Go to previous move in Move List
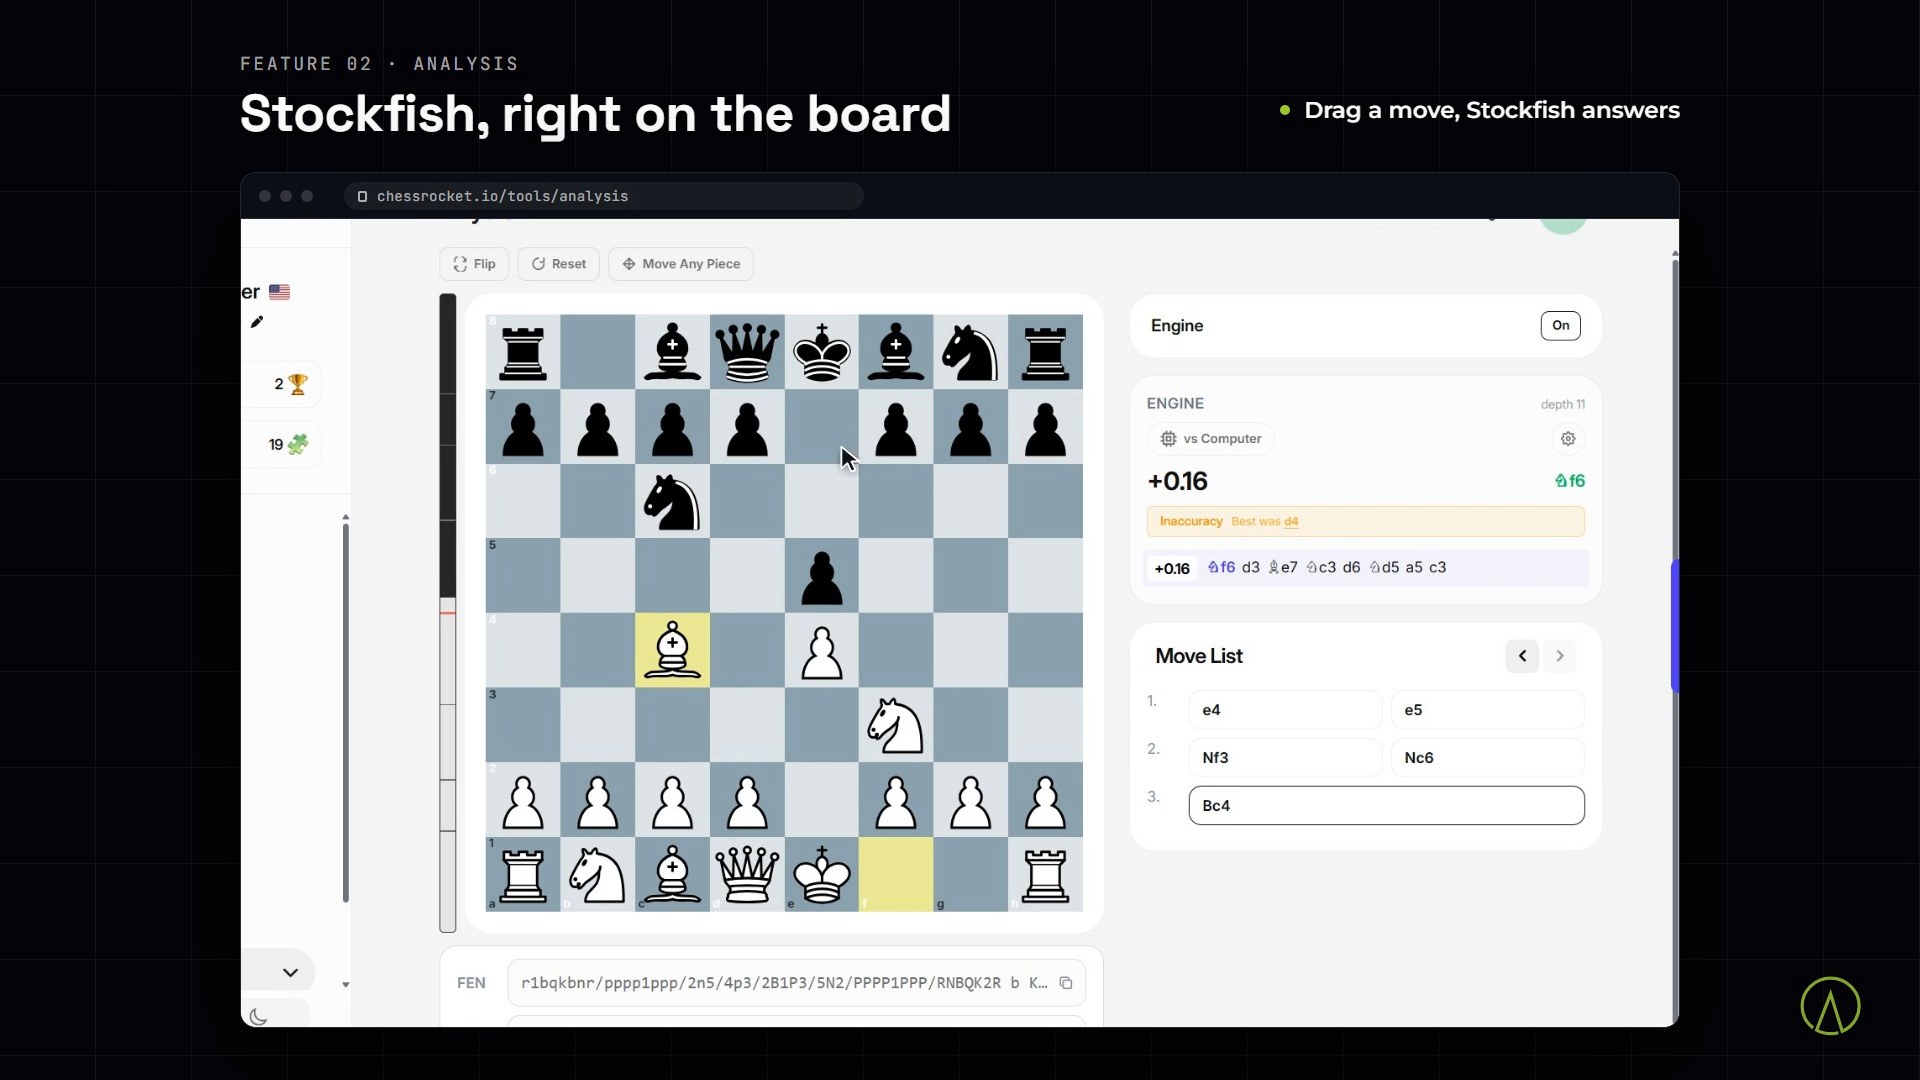The height and width of the screenshot is (1080, 1920). (x=1522, y=656)
